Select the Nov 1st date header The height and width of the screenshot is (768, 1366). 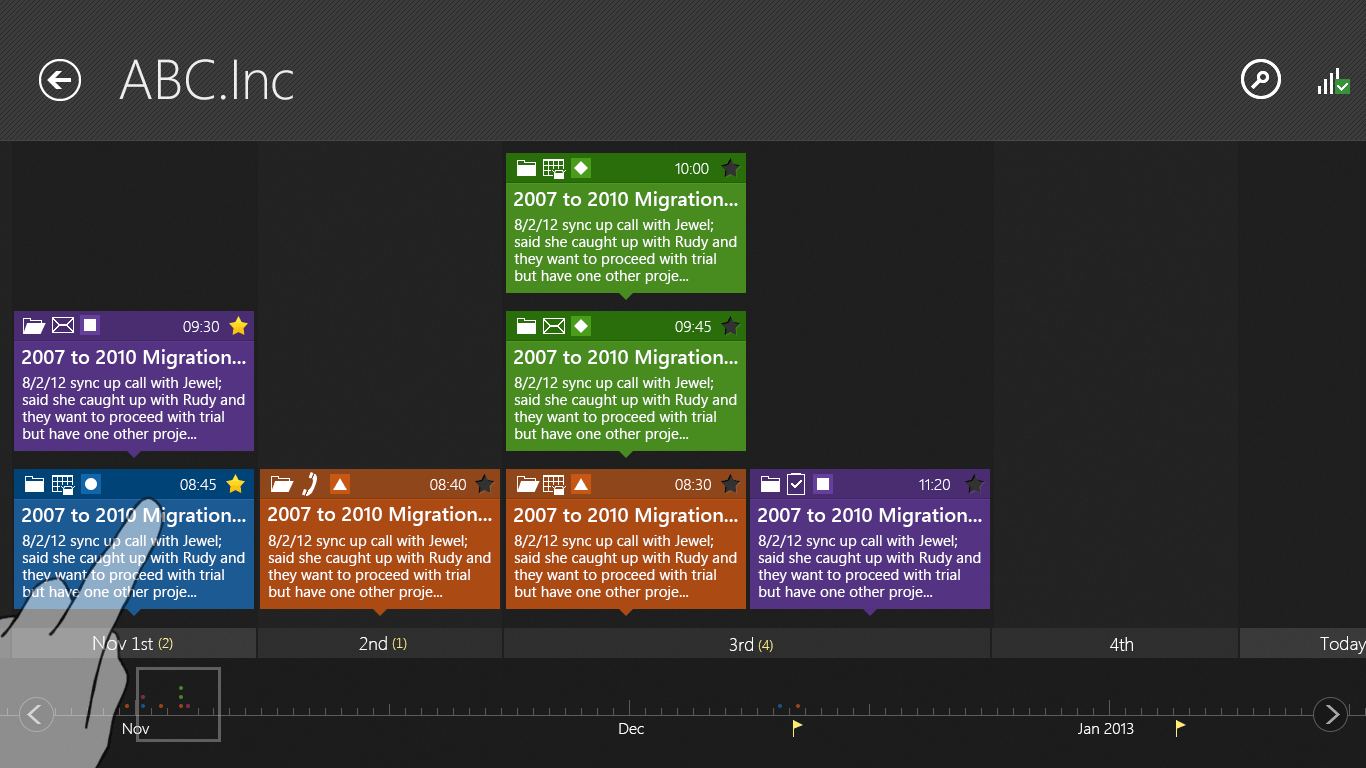tap(132, 644)
